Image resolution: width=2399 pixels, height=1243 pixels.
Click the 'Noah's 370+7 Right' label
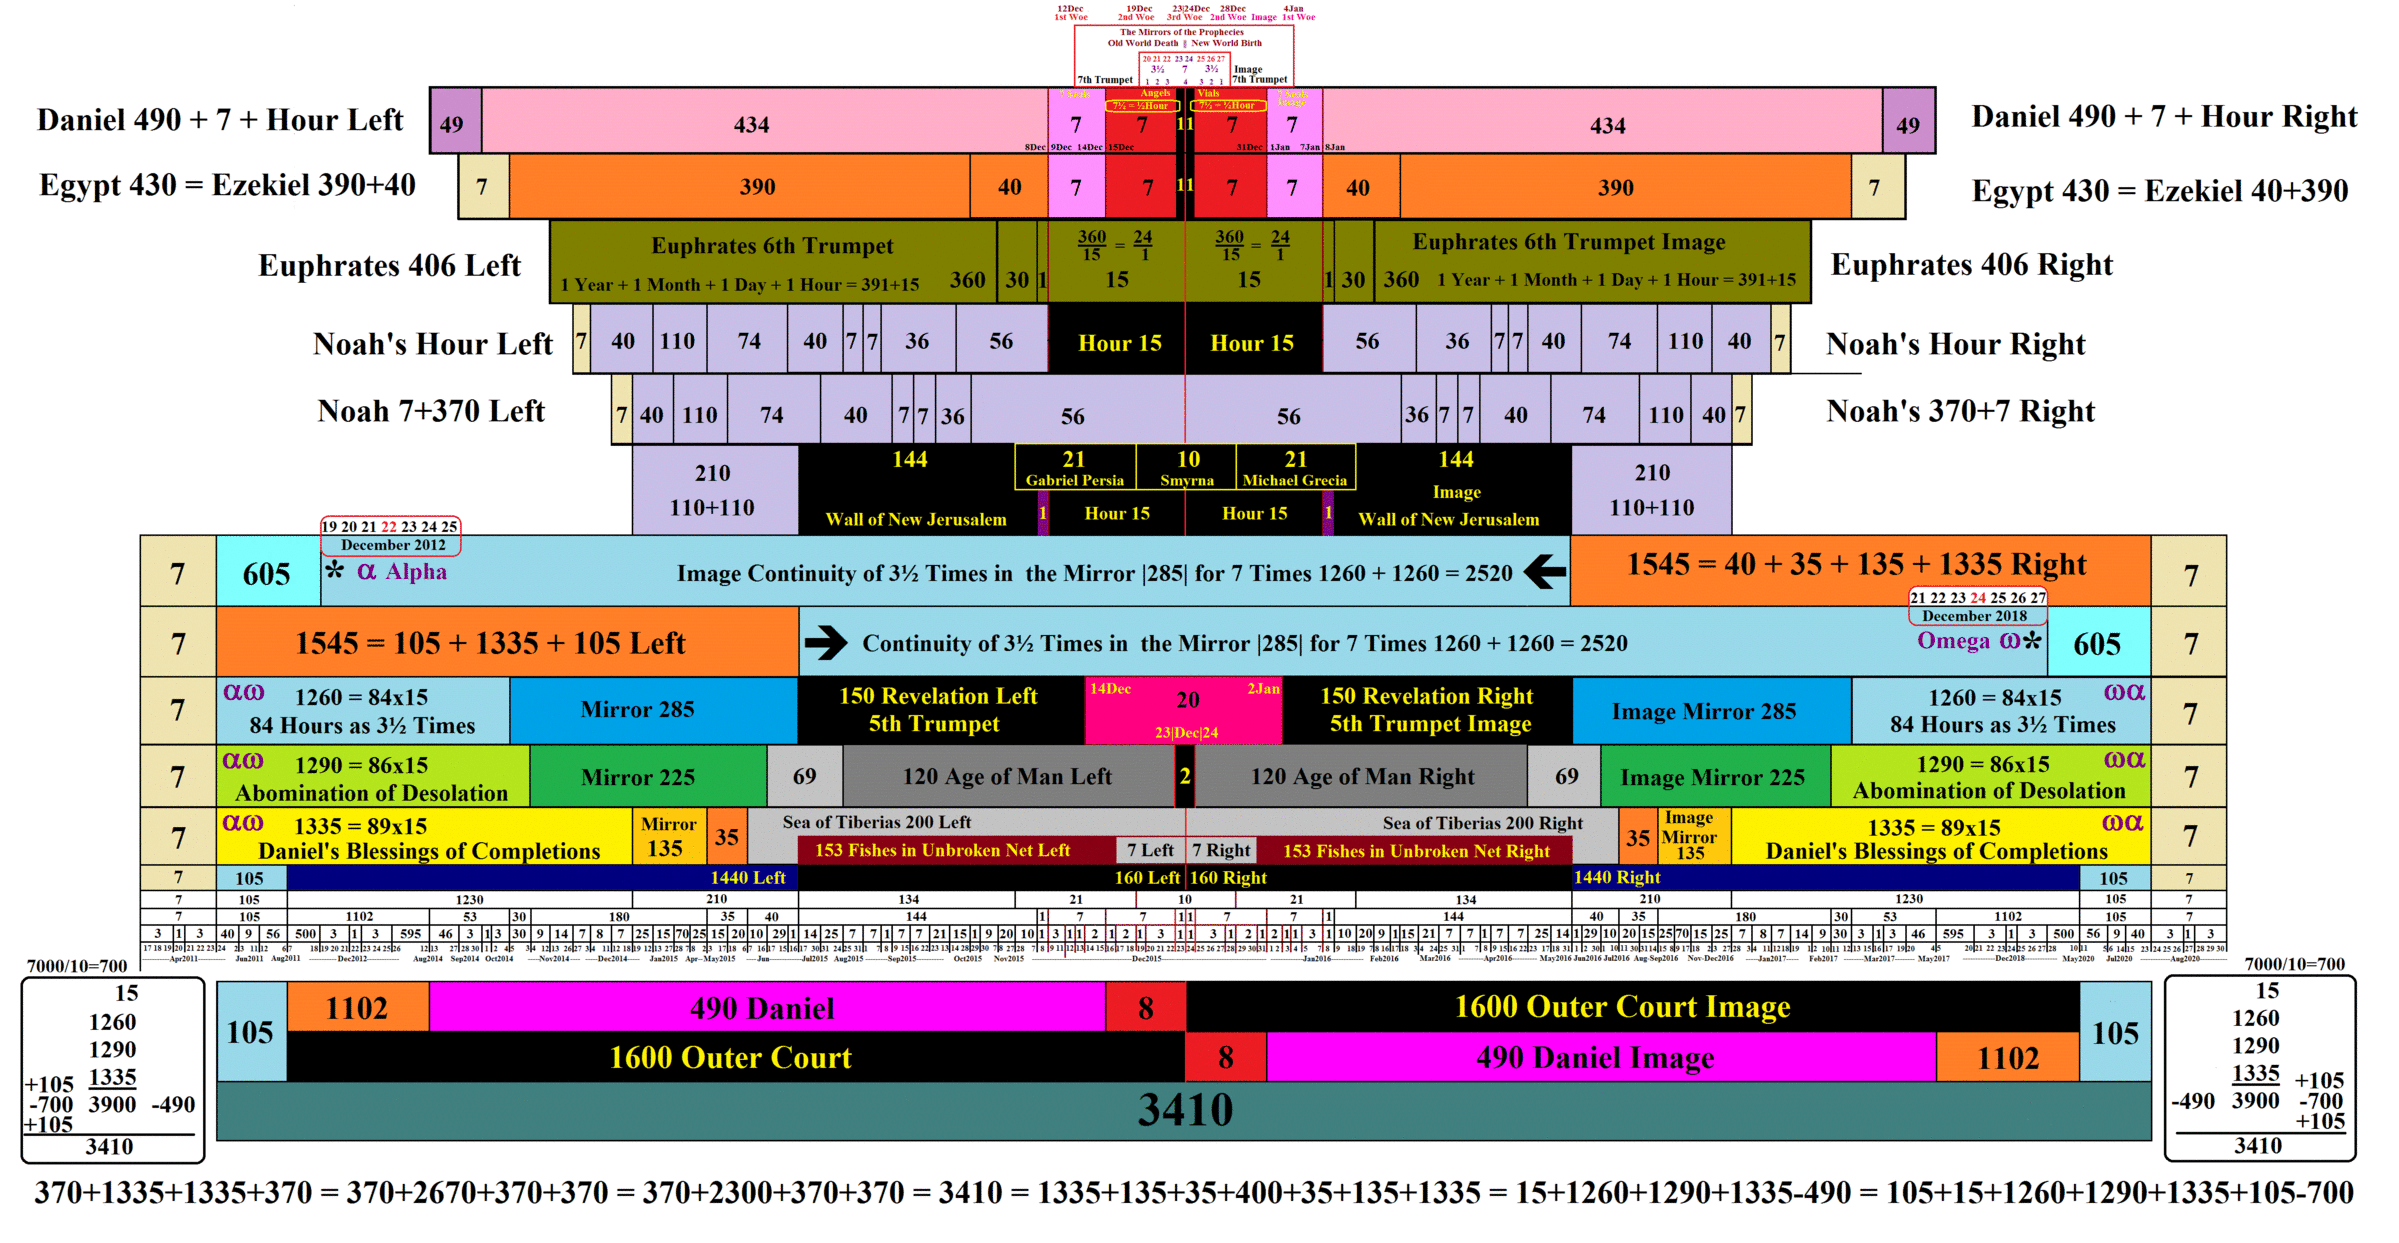tap(1960, 411)
